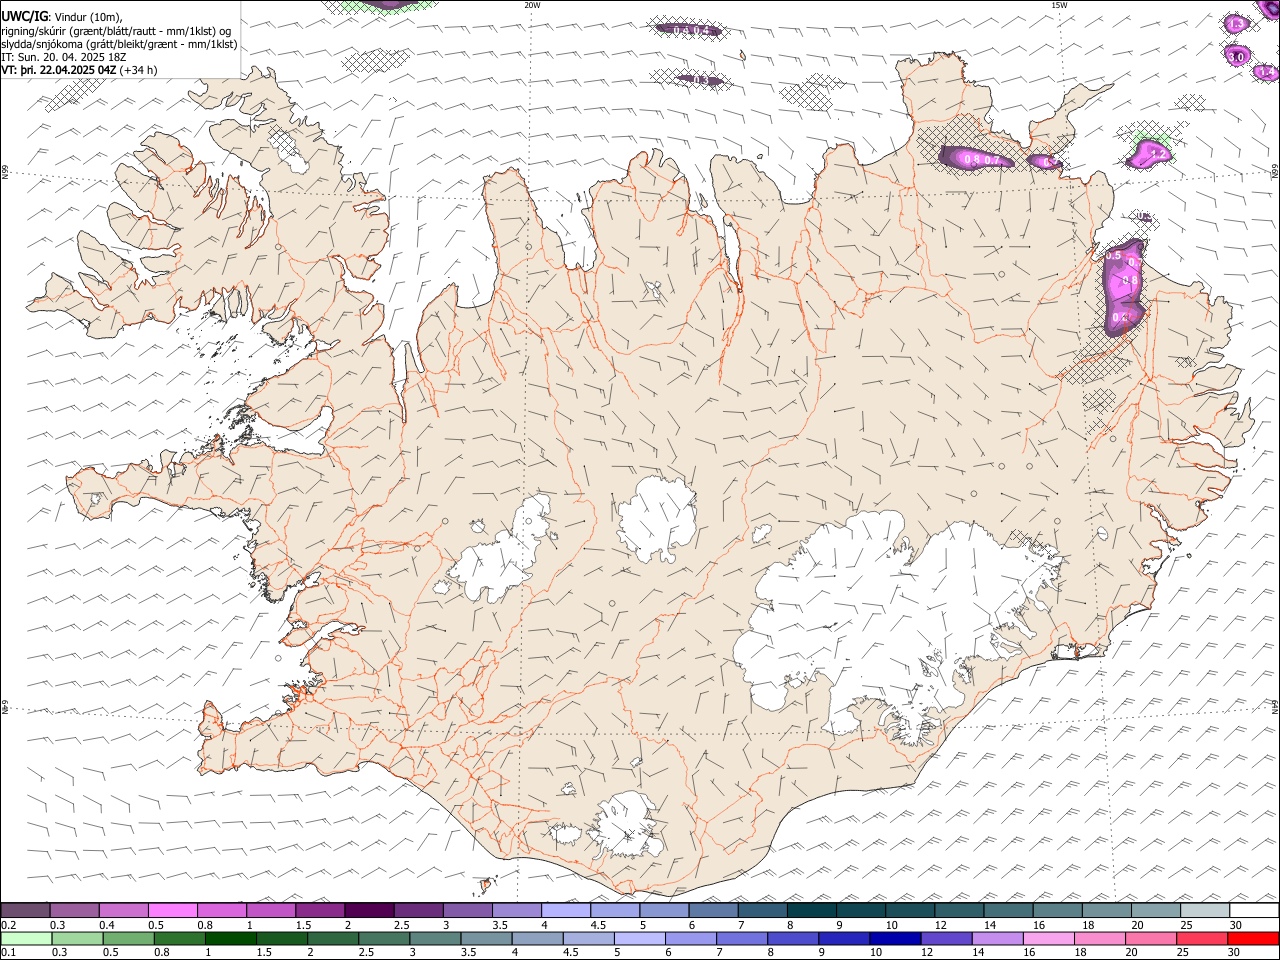Click the lower legend grey-green swatch labeled 3

click(x=435, y=938)
